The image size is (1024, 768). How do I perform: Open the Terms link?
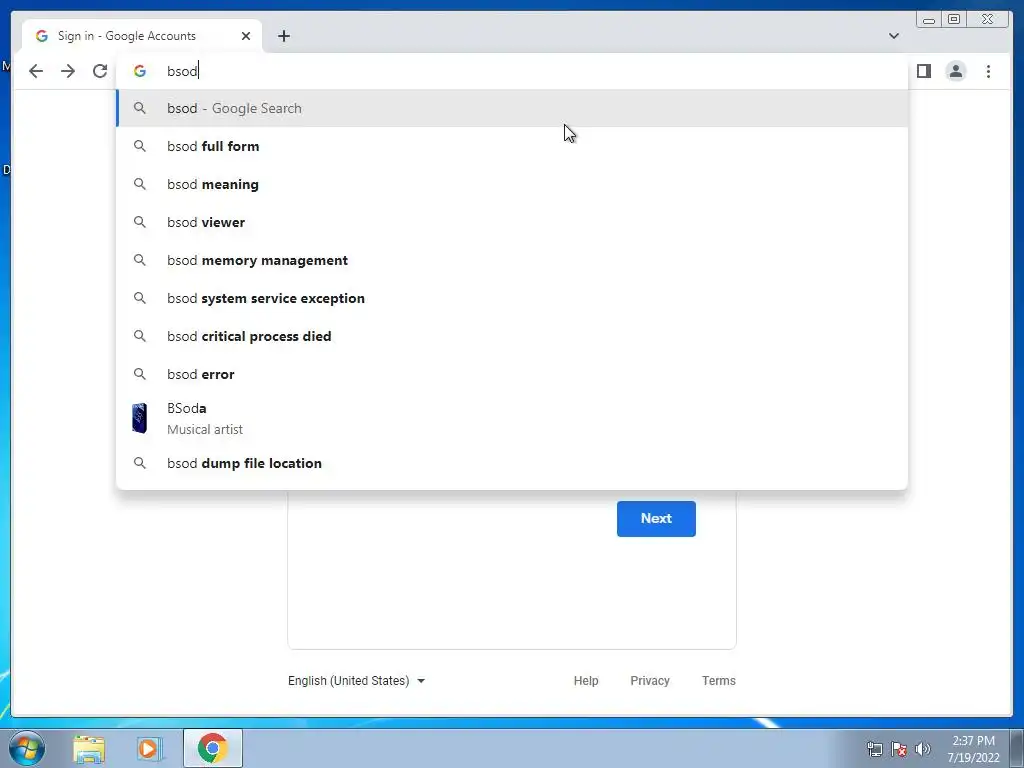click(x=718, y=680)
